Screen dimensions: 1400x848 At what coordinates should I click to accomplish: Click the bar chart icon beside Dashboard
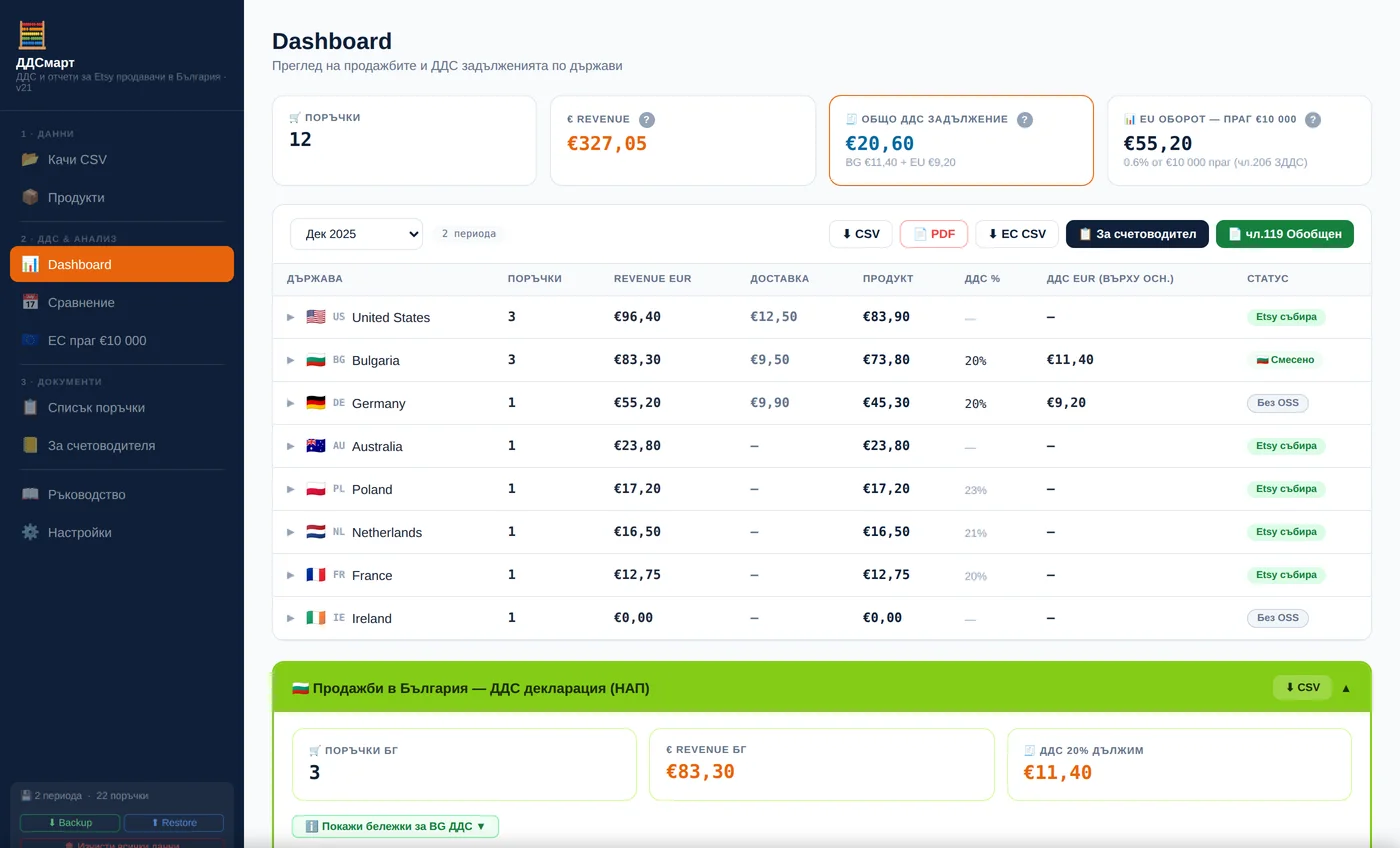coord(30,264)
